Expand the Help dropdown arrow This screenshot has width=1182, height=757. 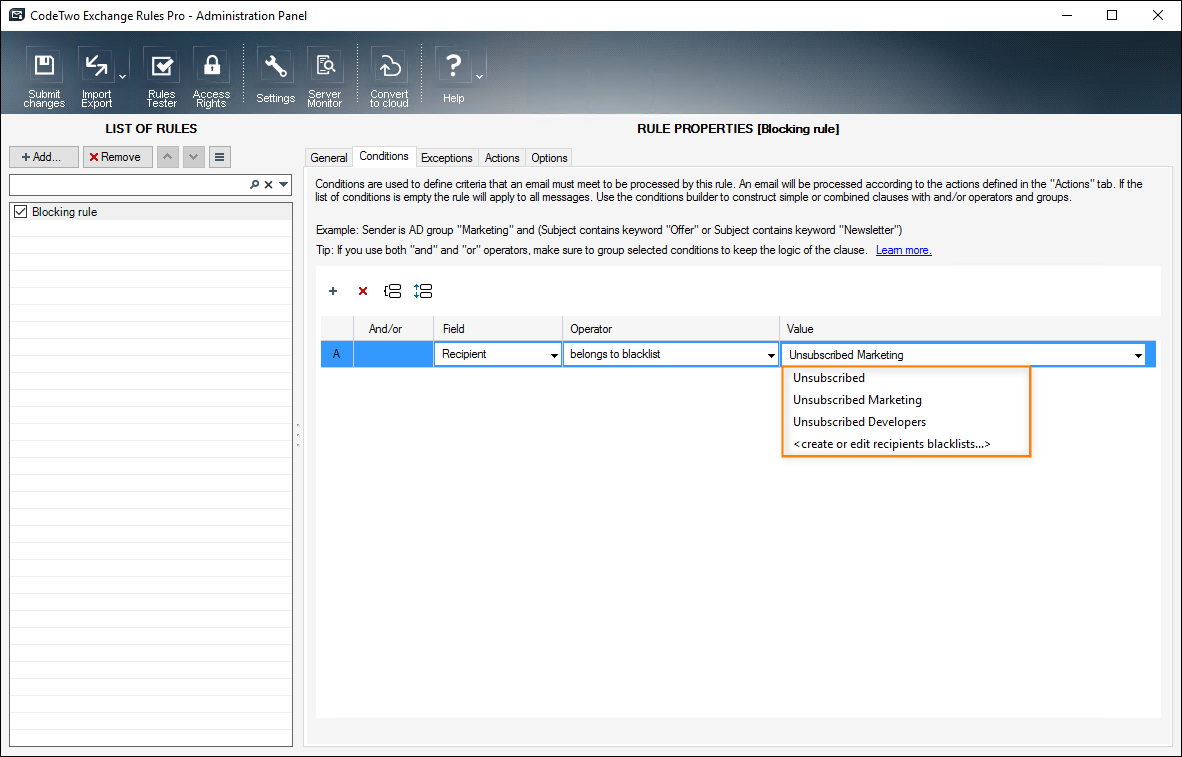pyautogui.click(x=479, y=77)
